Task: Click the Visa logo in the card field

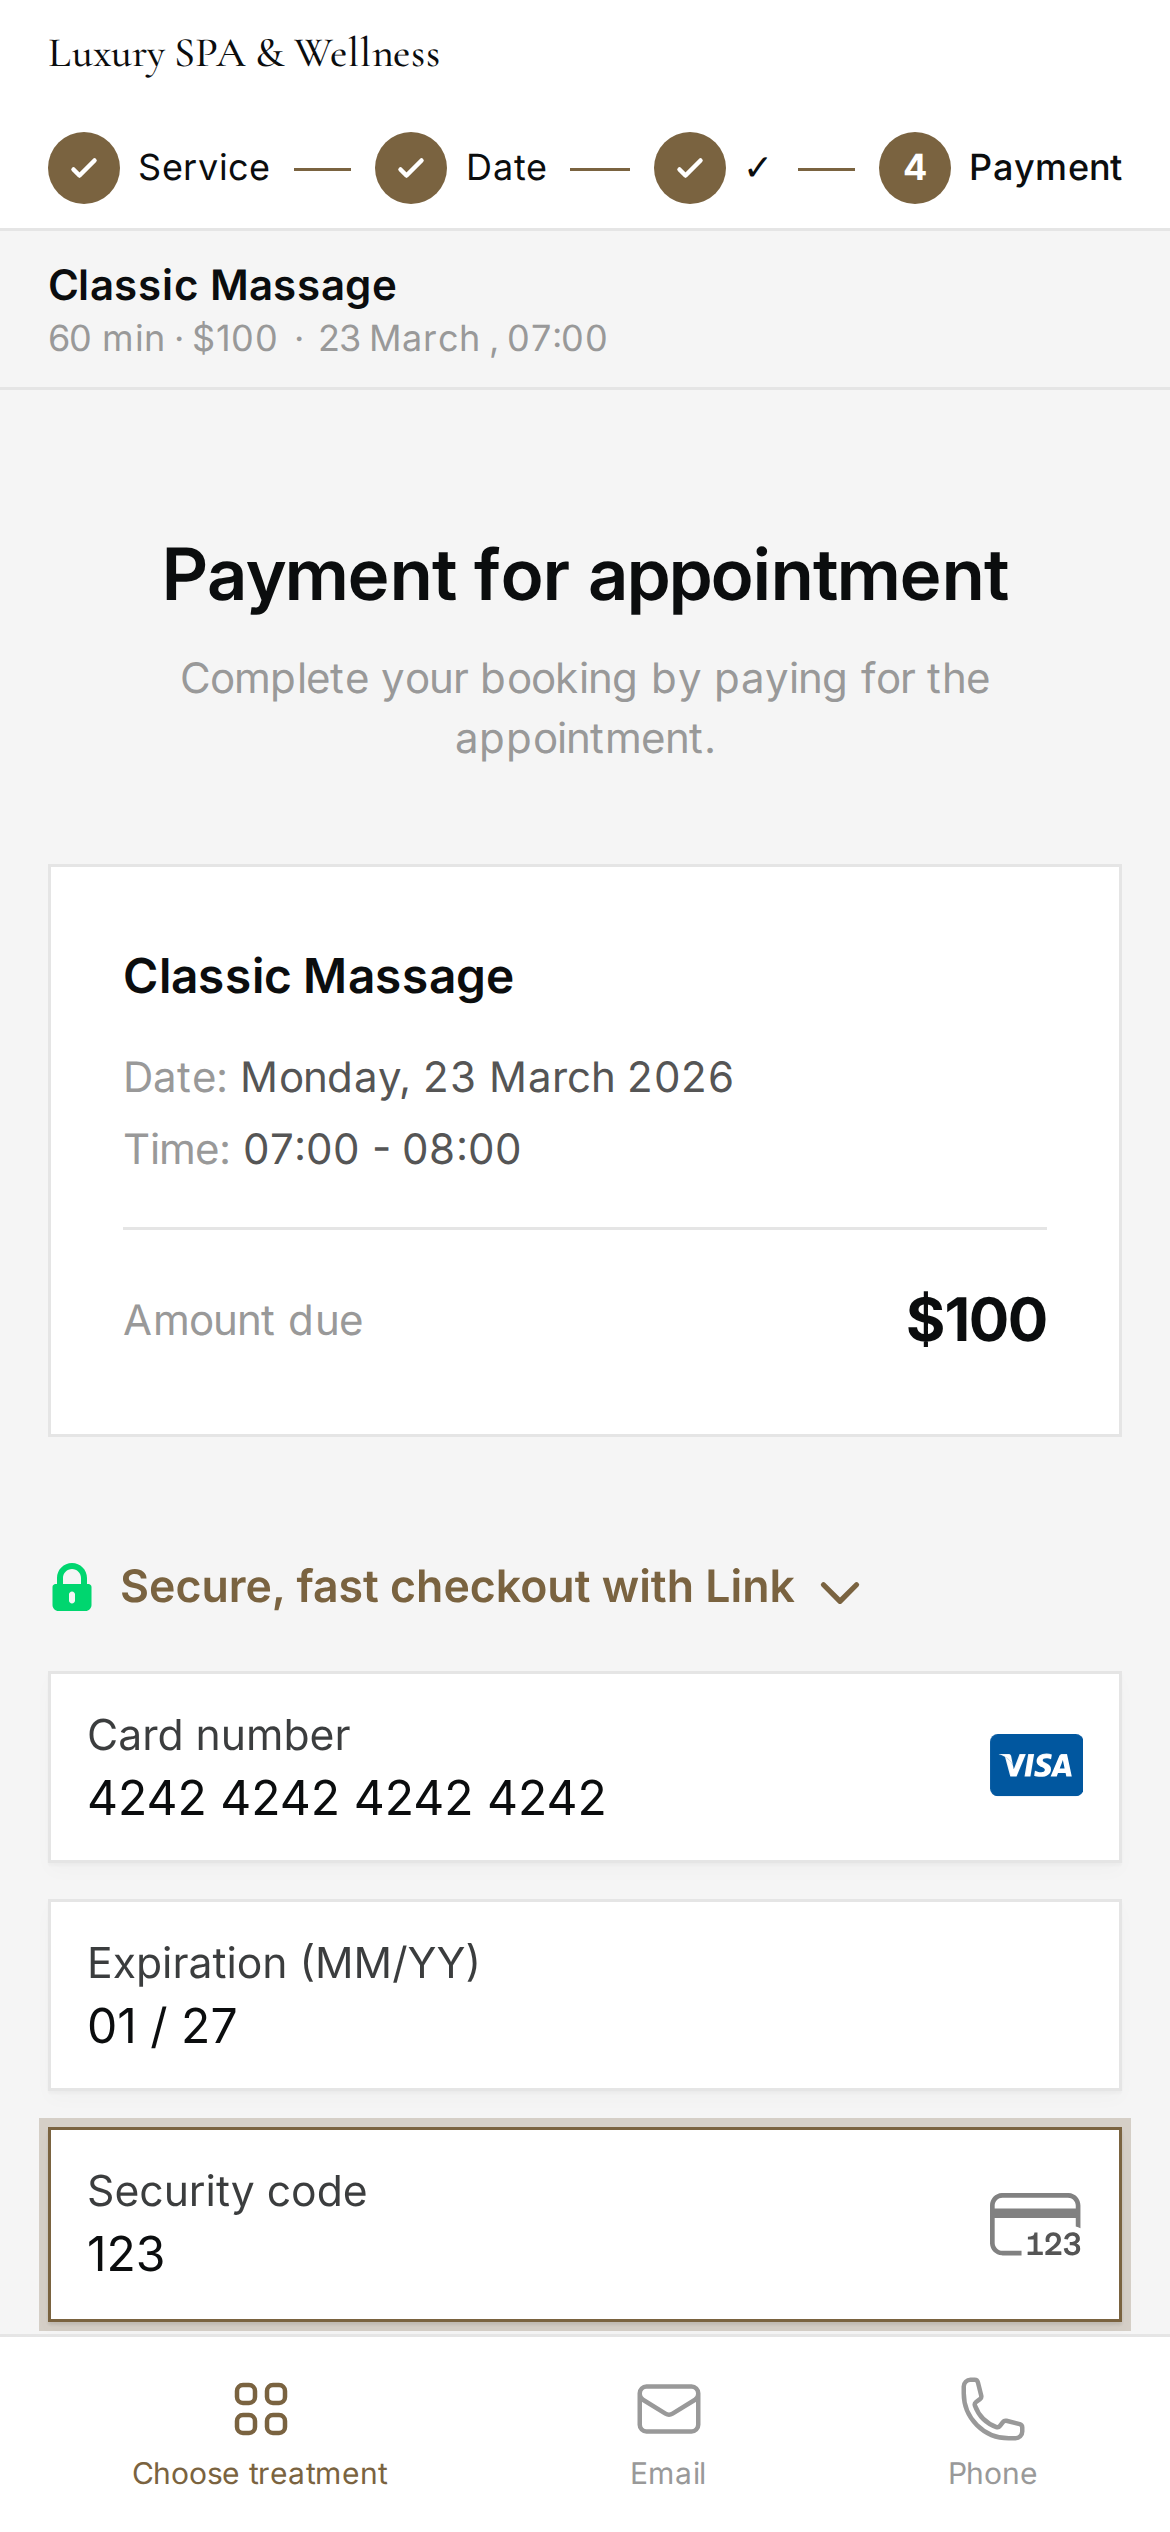Action: (1036, 1765)
